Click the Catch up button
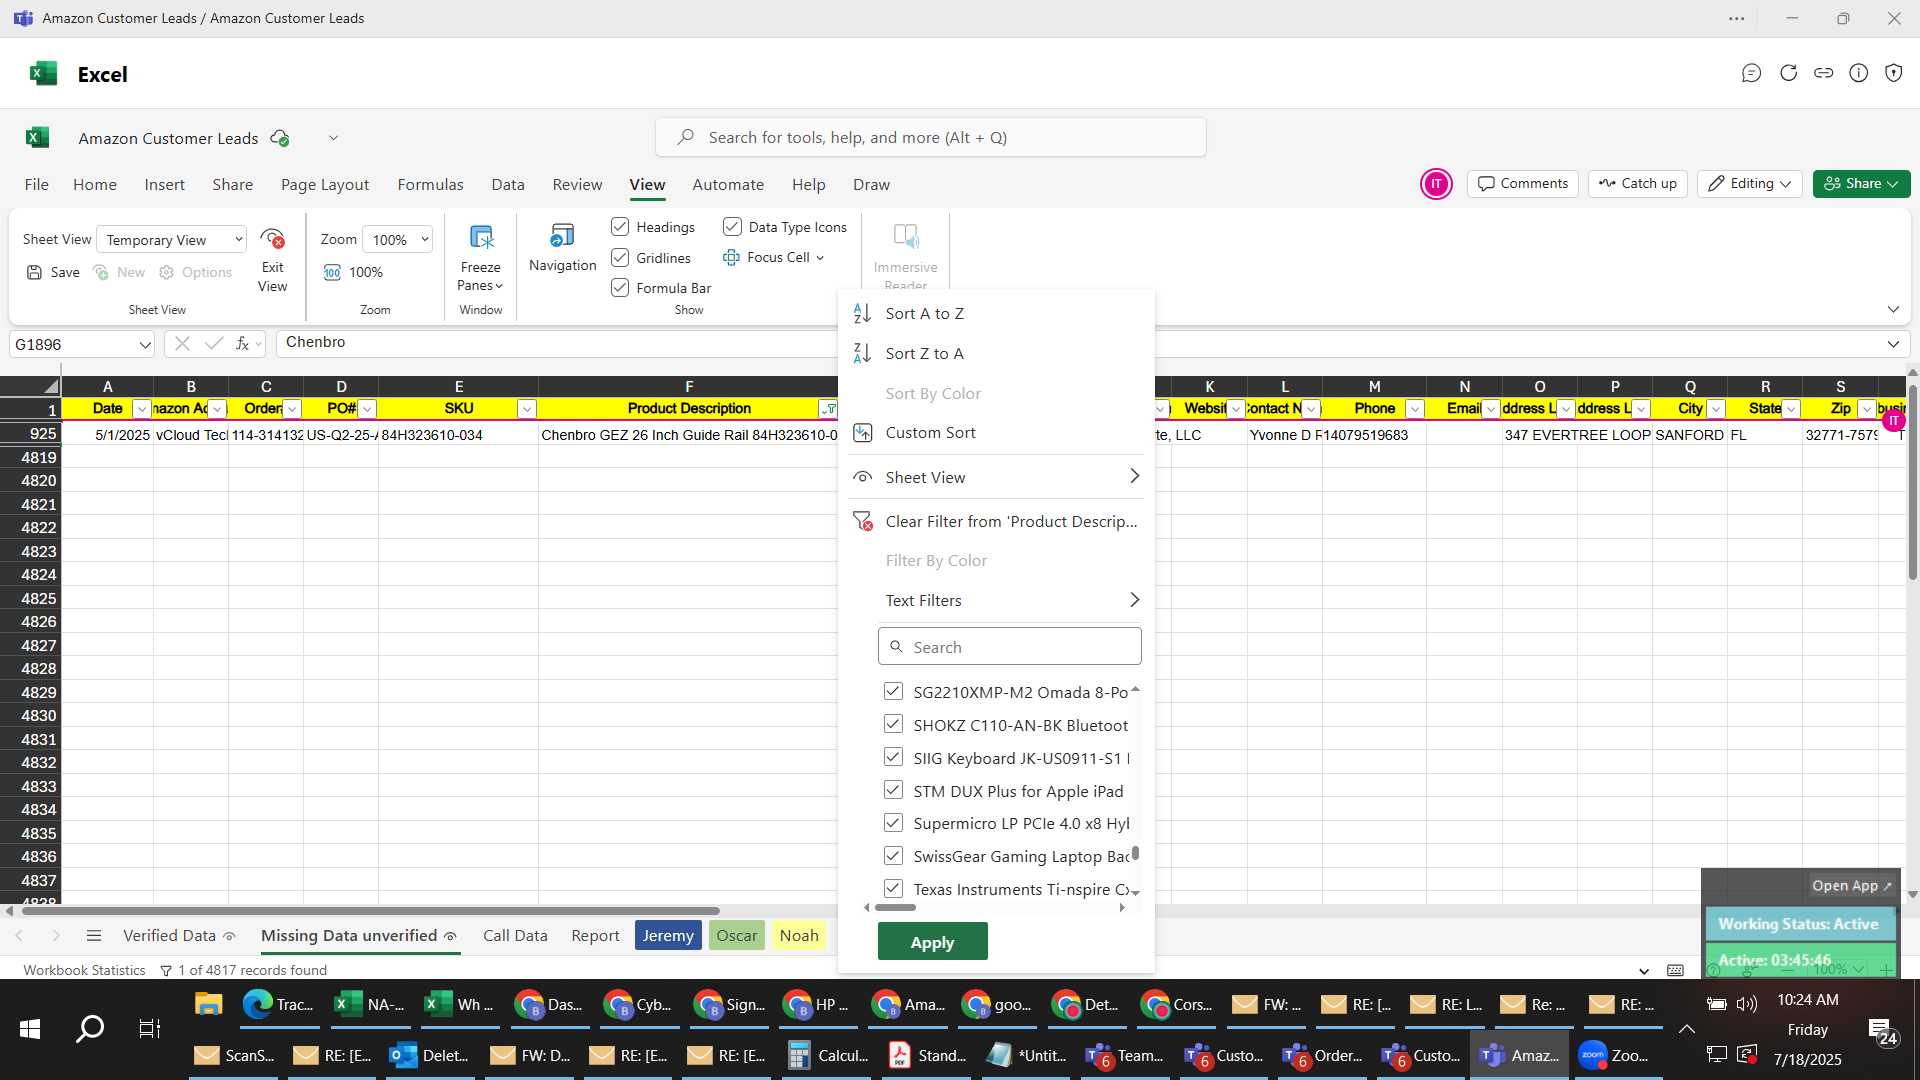 (x=1637, y=184)
